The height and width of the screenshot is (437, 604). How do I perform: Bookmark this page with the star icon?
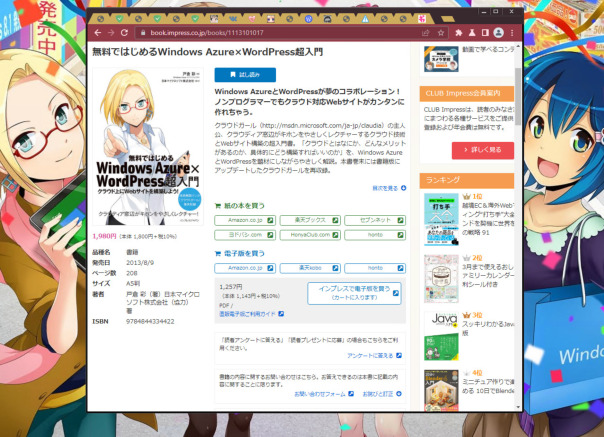[x=441, y=33]
